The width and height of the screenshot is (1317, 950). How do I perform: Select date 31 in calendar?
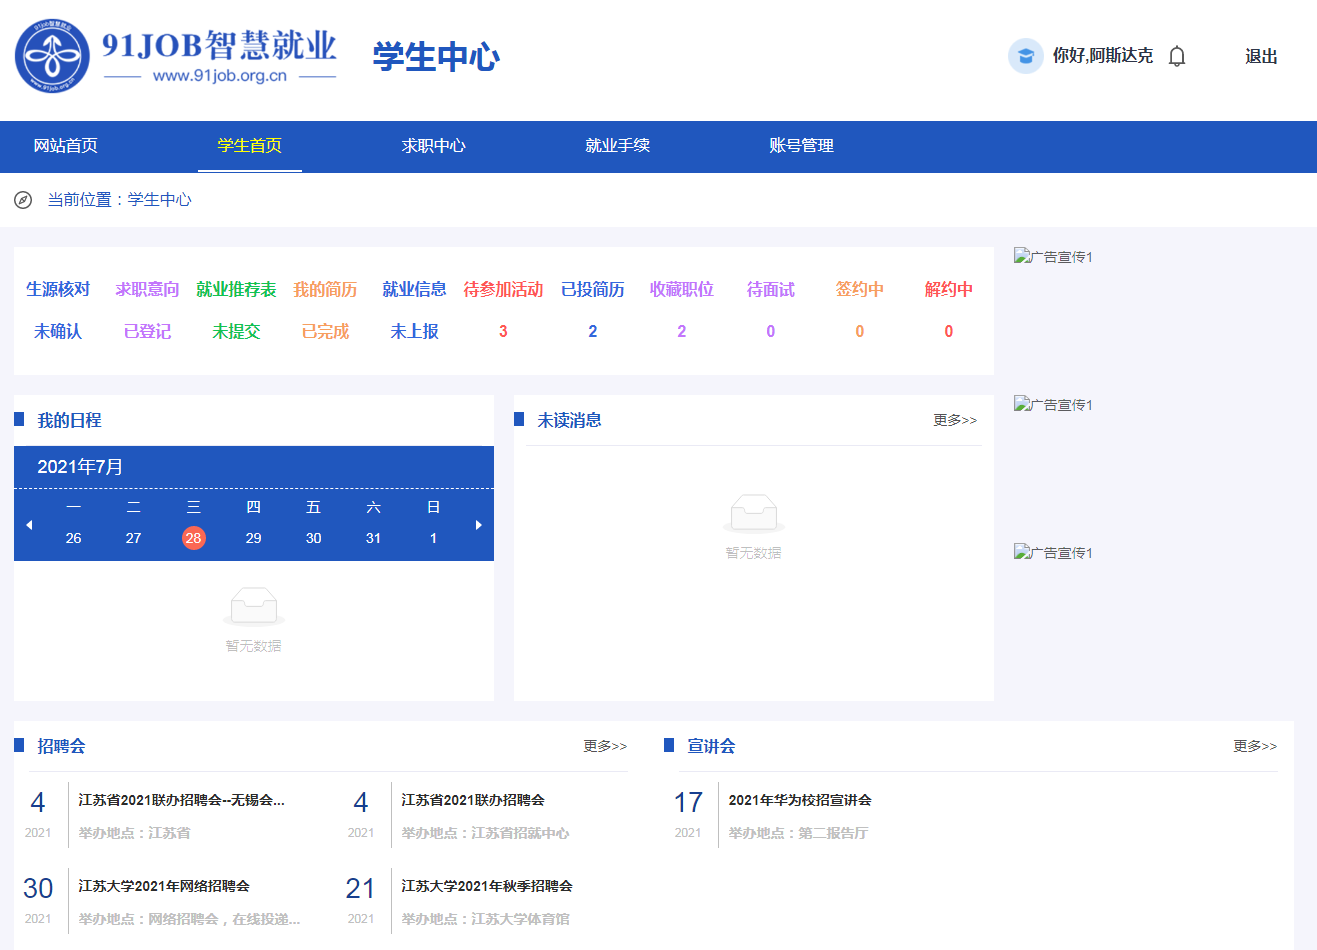pos(374,538)
